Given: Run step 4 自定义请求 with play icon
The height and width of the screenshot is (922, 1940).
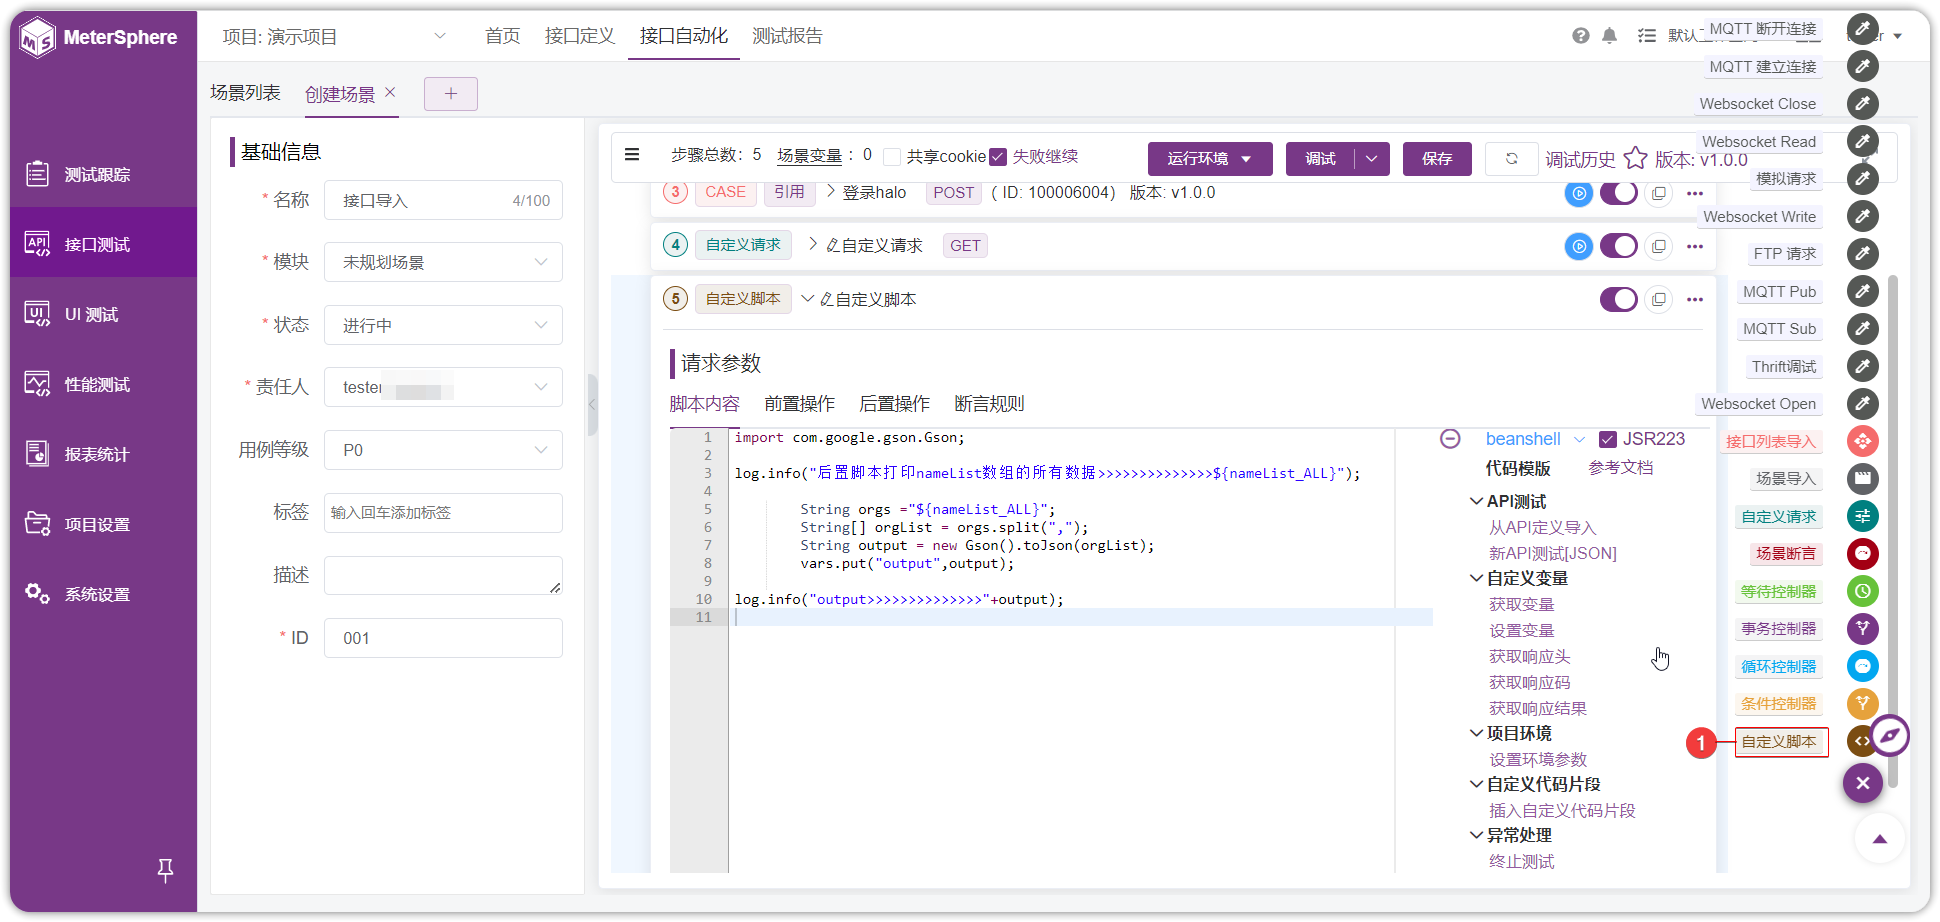Looking at the screenshot, I should (1578, 246).
